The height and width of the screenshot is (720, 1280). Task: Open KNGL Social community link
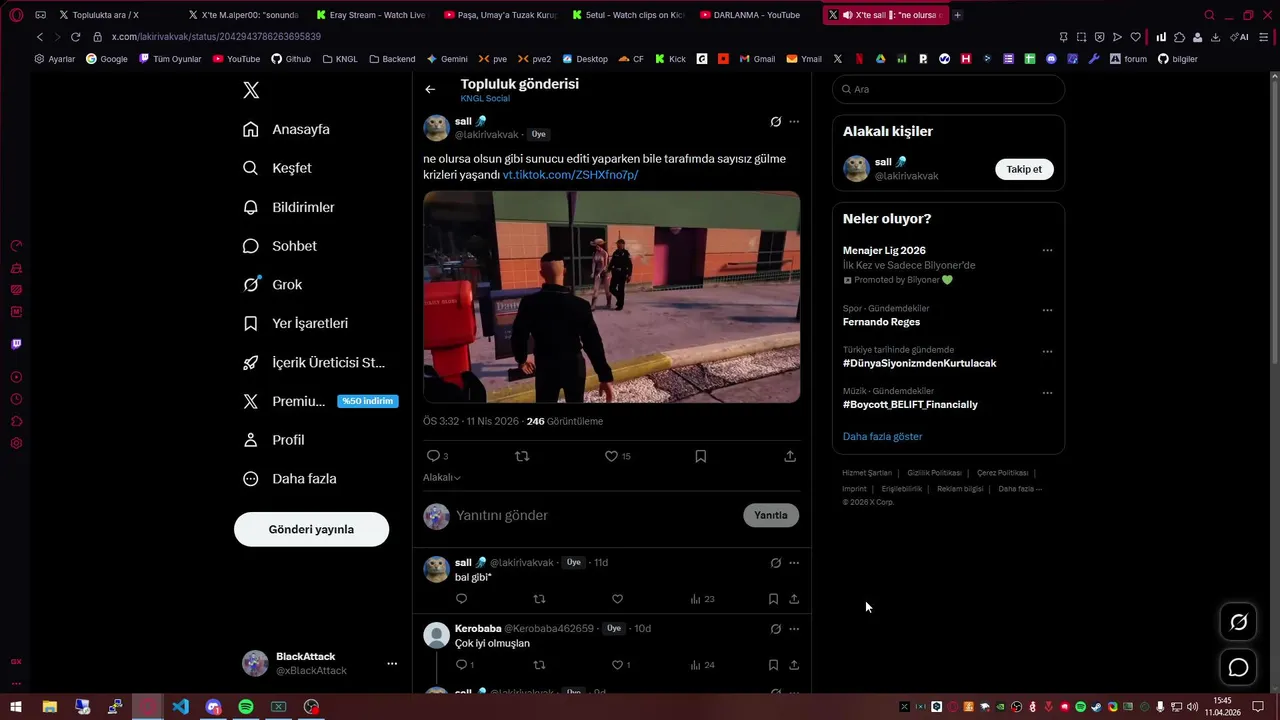point(485,99)
